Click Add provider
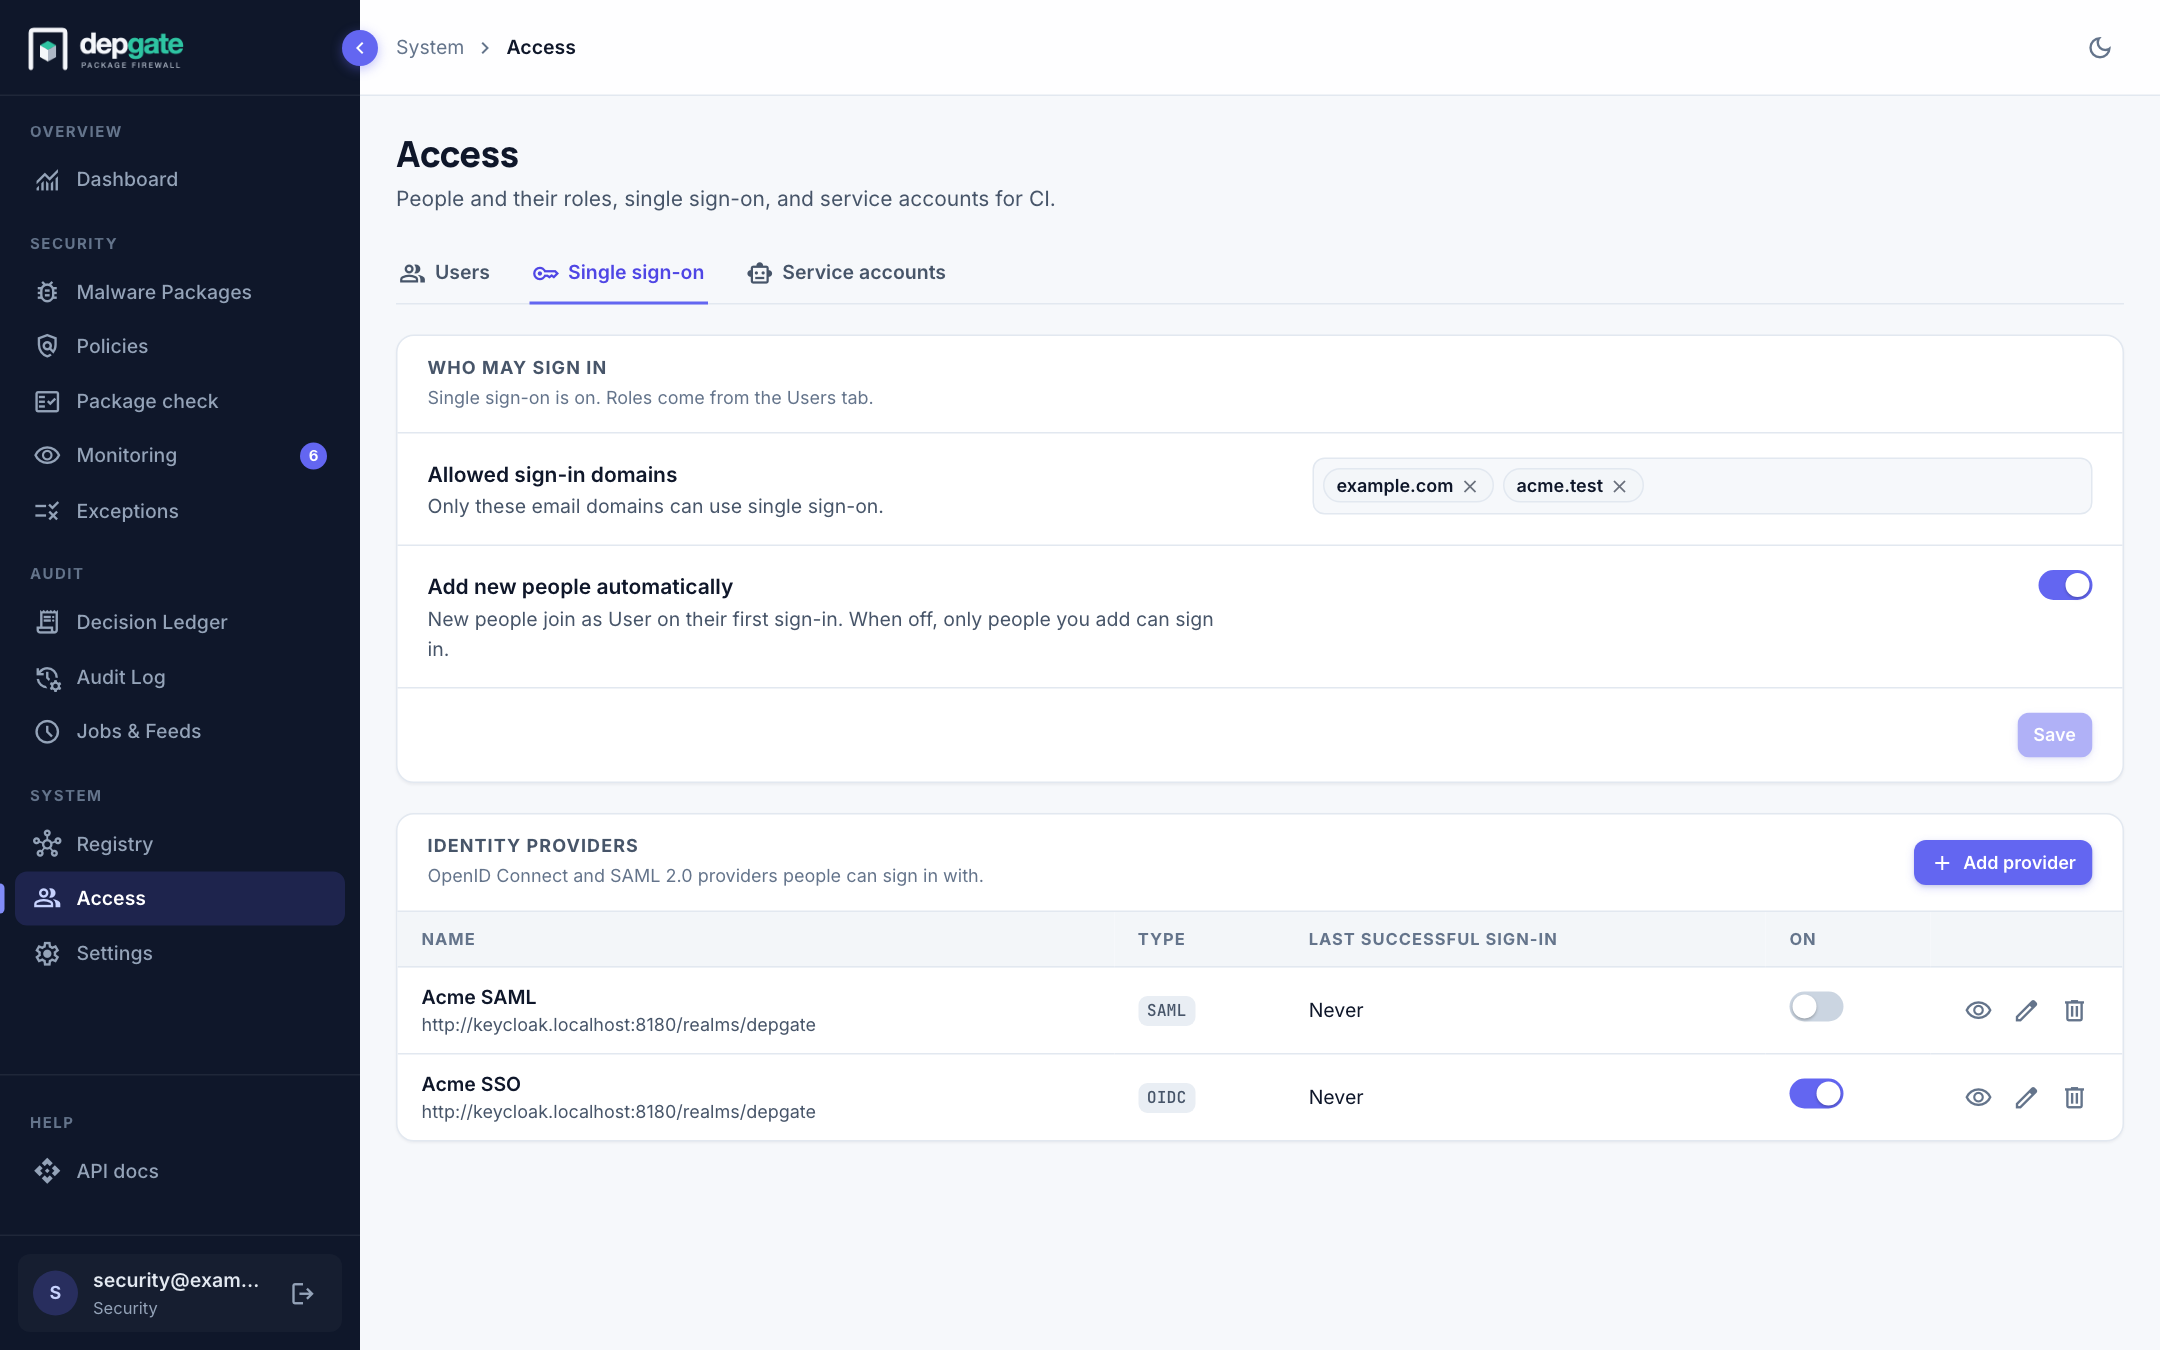Viewport: 2160px width, 1350px height. pos(2002,862)
